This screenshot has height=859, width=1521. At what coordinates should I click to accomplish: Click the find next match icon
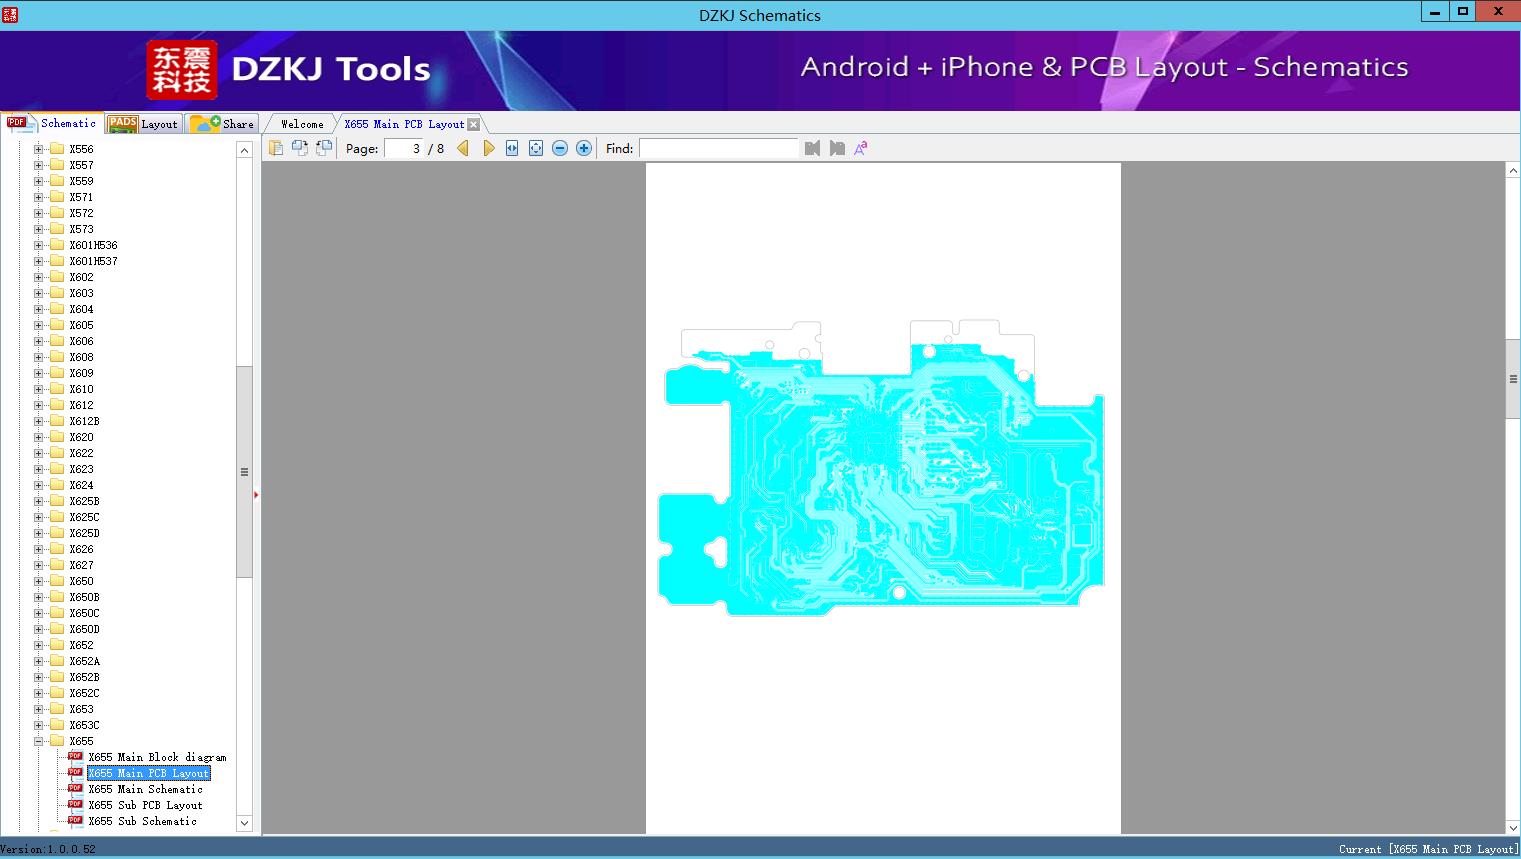click(837, 147)
